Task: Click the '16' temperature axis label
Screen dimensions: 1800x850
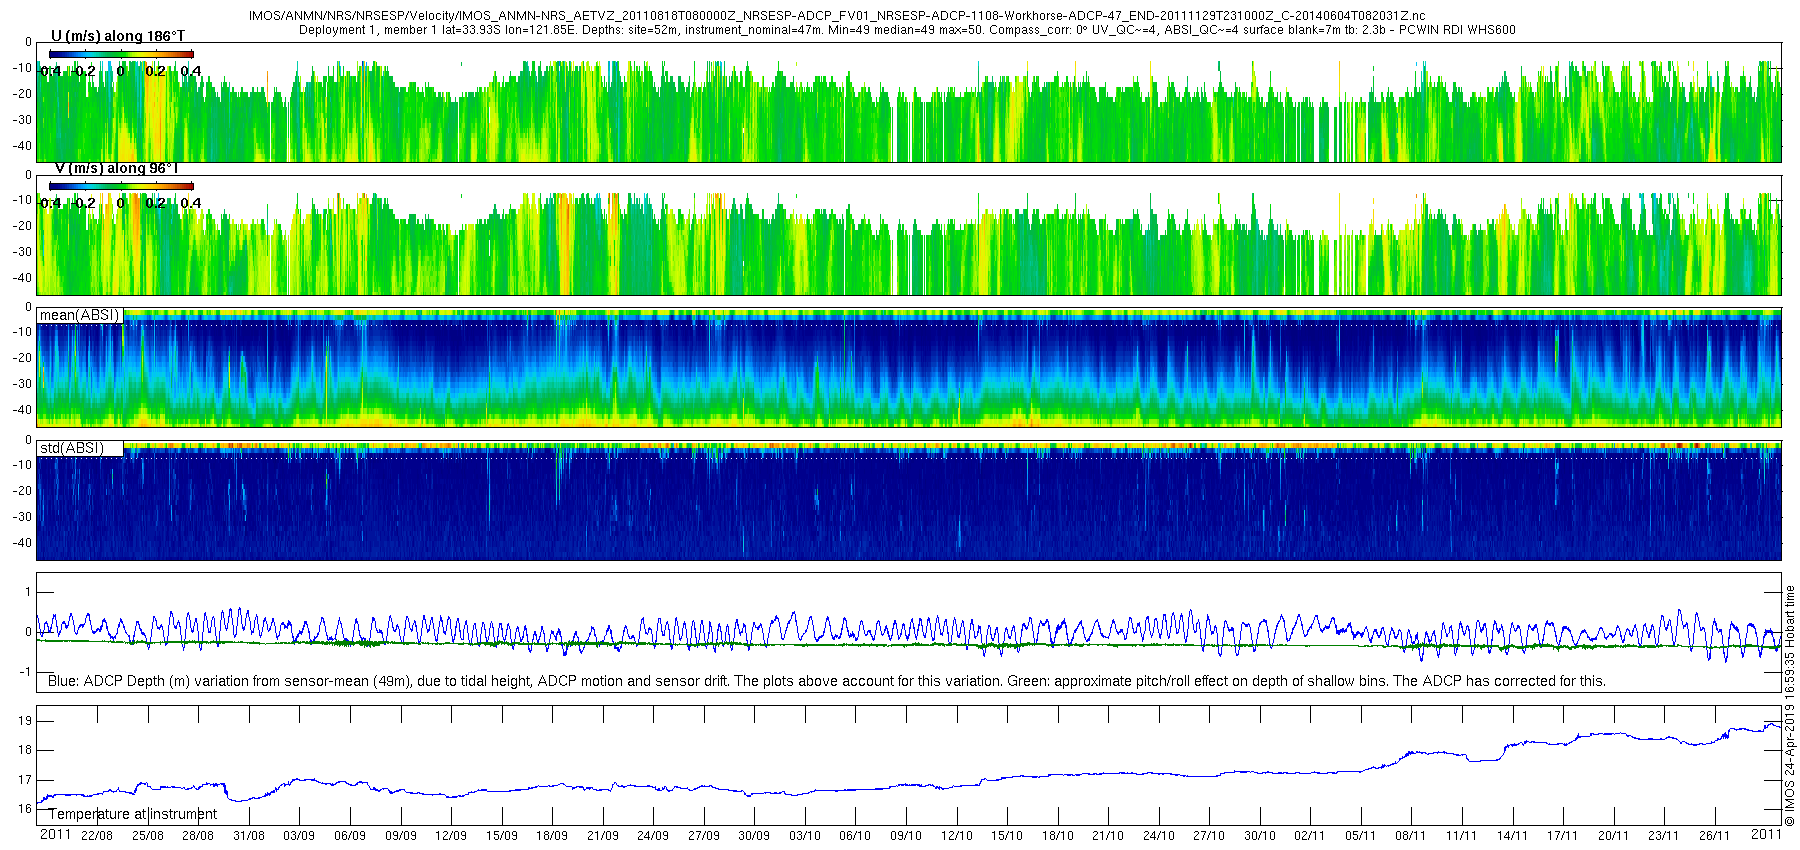Action: (25, 809)
